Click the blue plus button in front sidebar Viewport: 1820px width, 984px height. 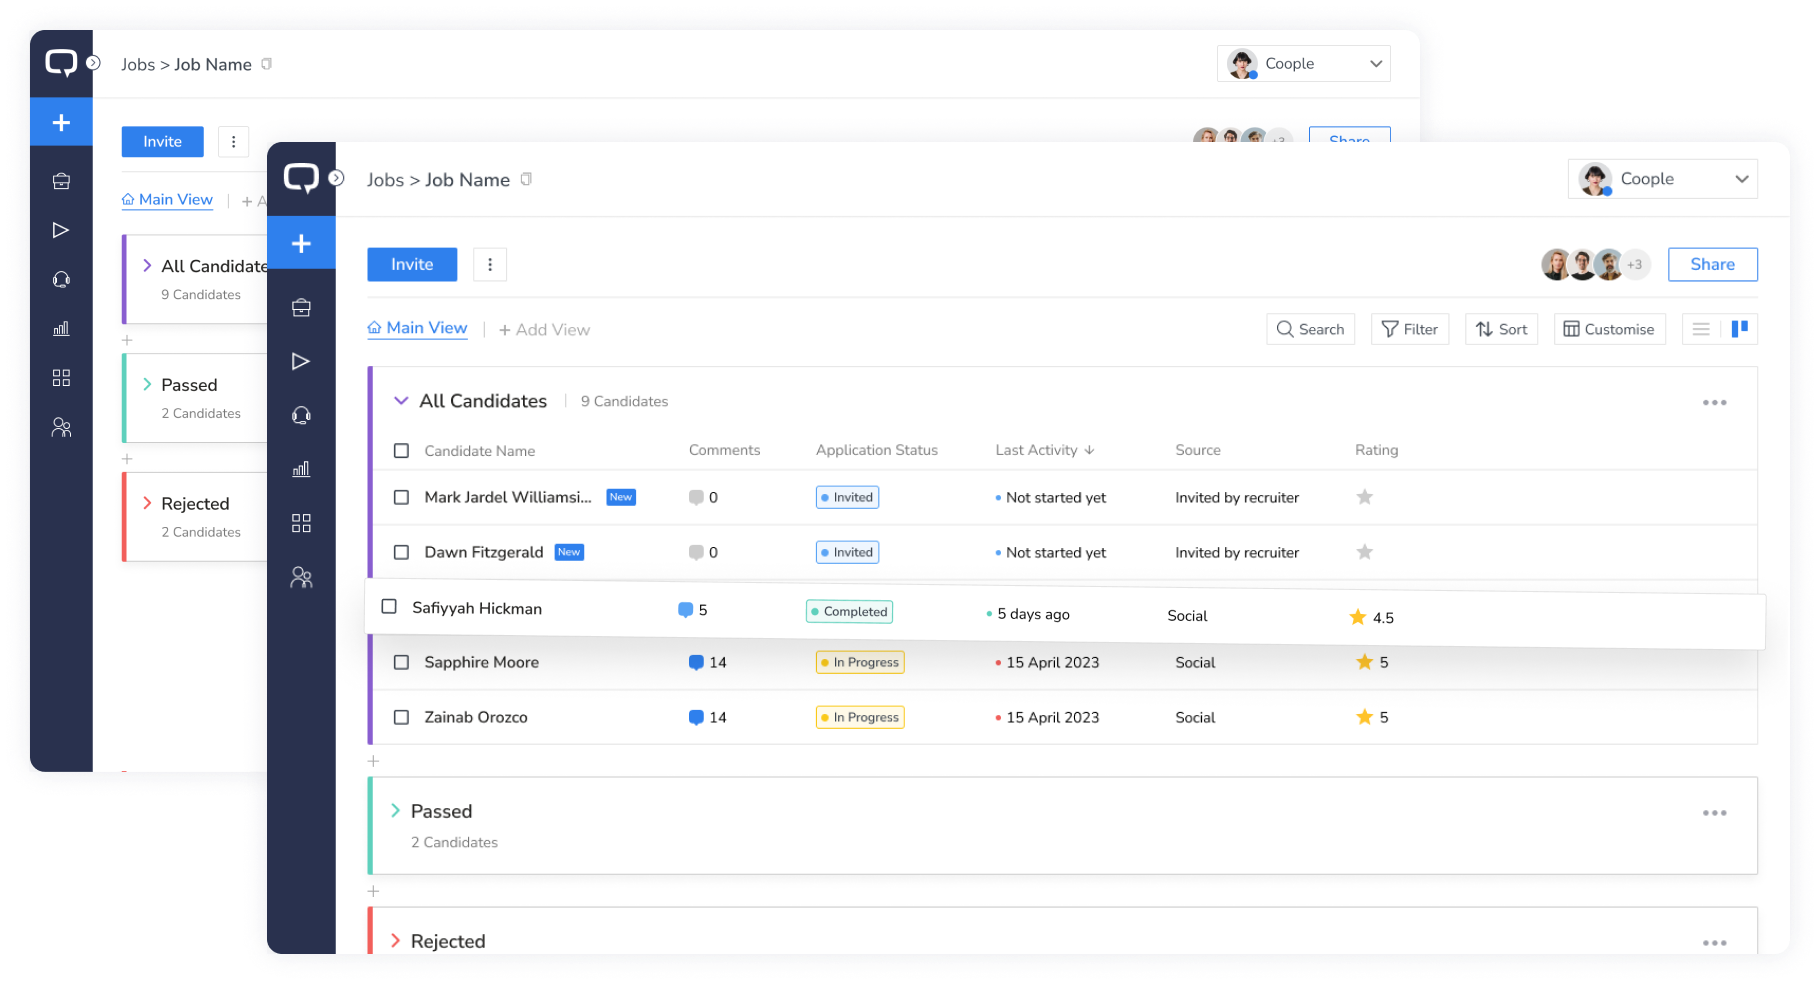pos(301,244)
